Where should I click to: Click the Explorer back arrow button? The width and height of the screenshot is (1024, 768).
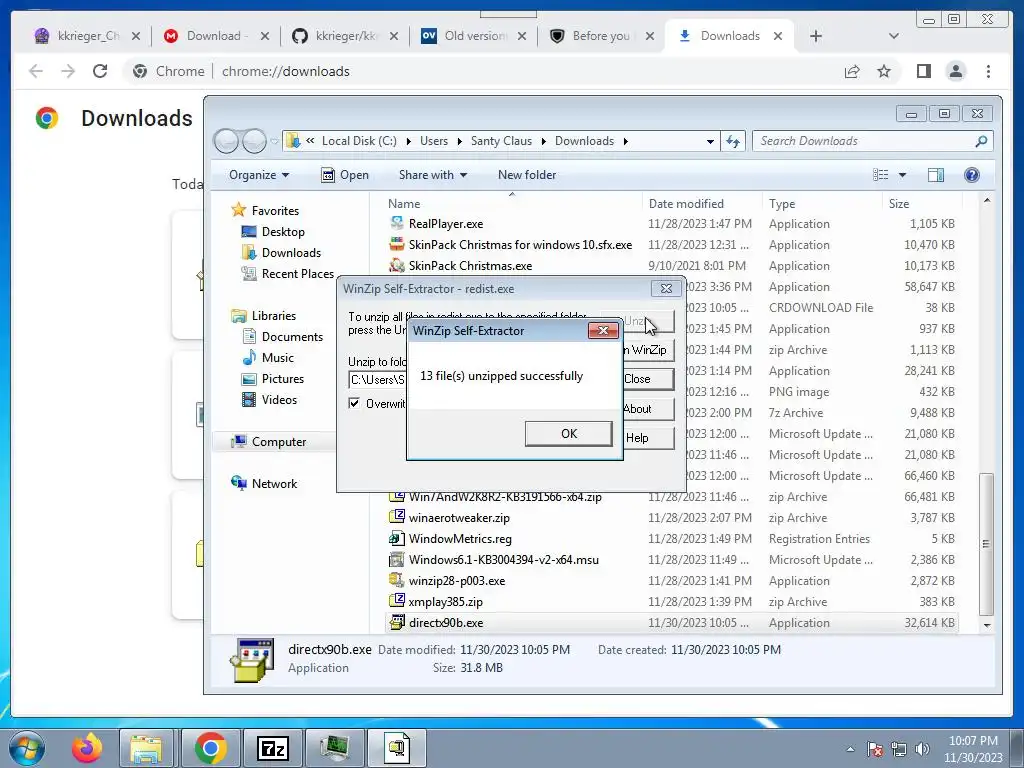226,141
